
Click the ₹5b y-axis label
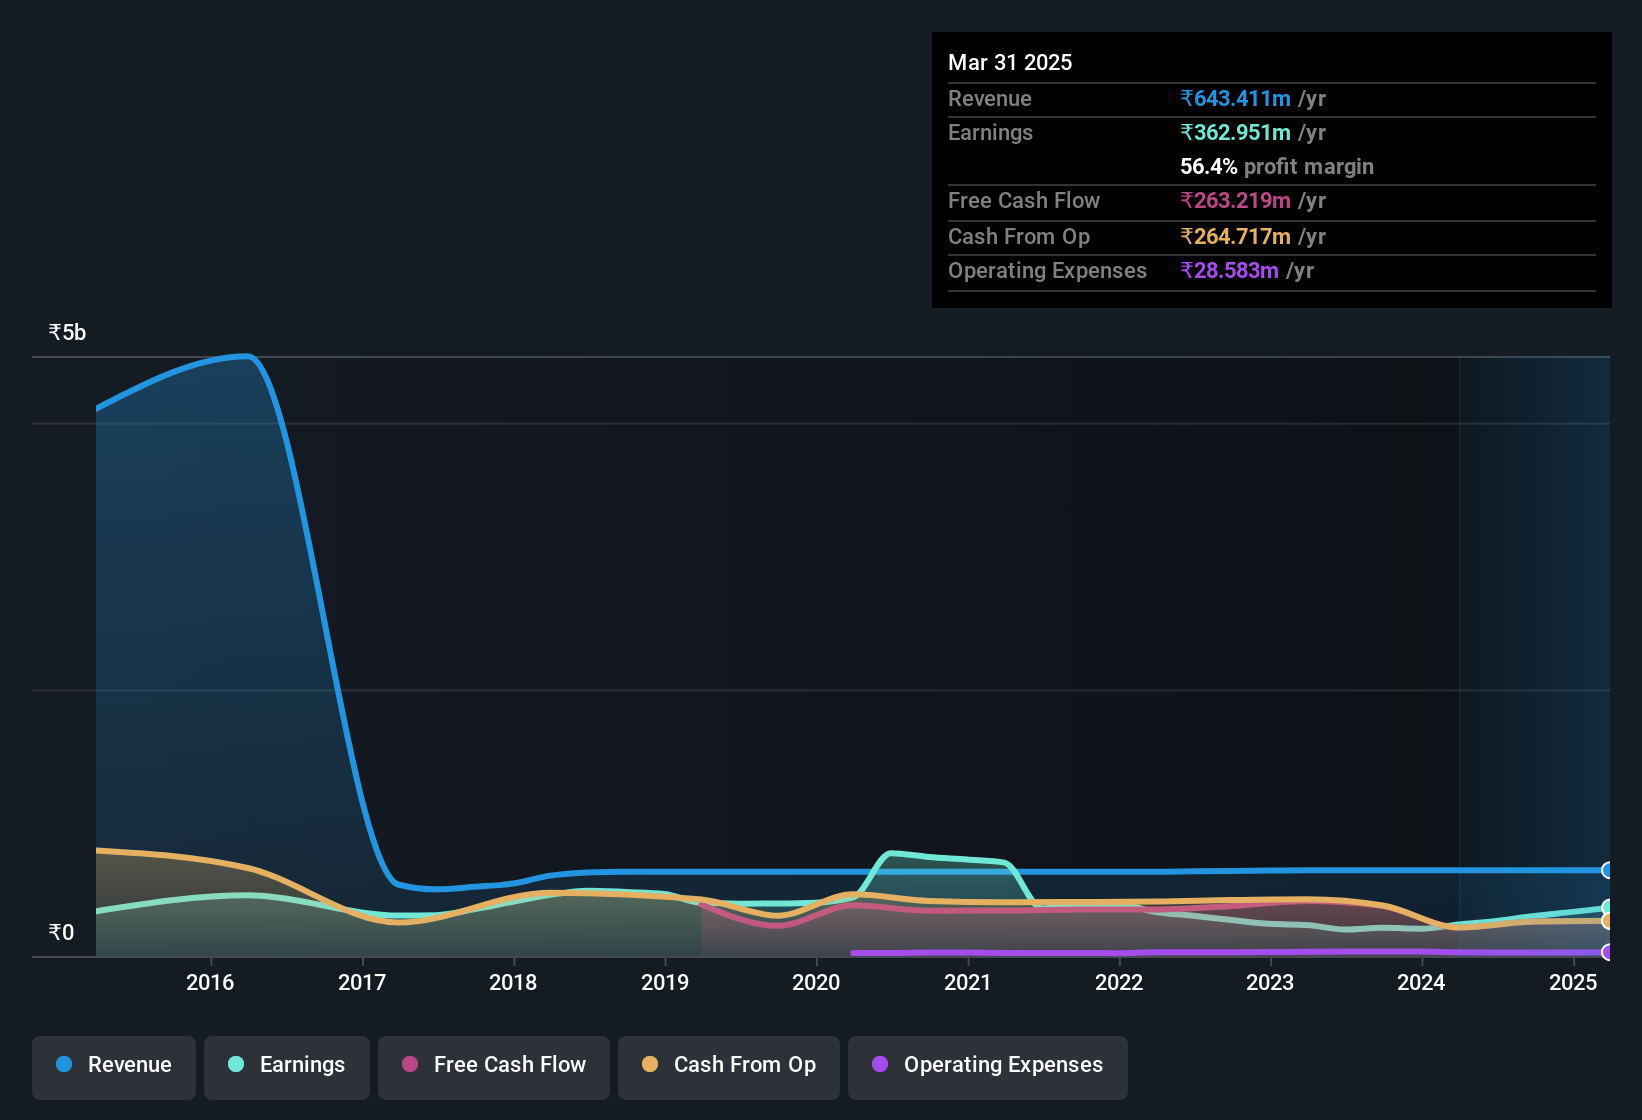click(67, 332)
